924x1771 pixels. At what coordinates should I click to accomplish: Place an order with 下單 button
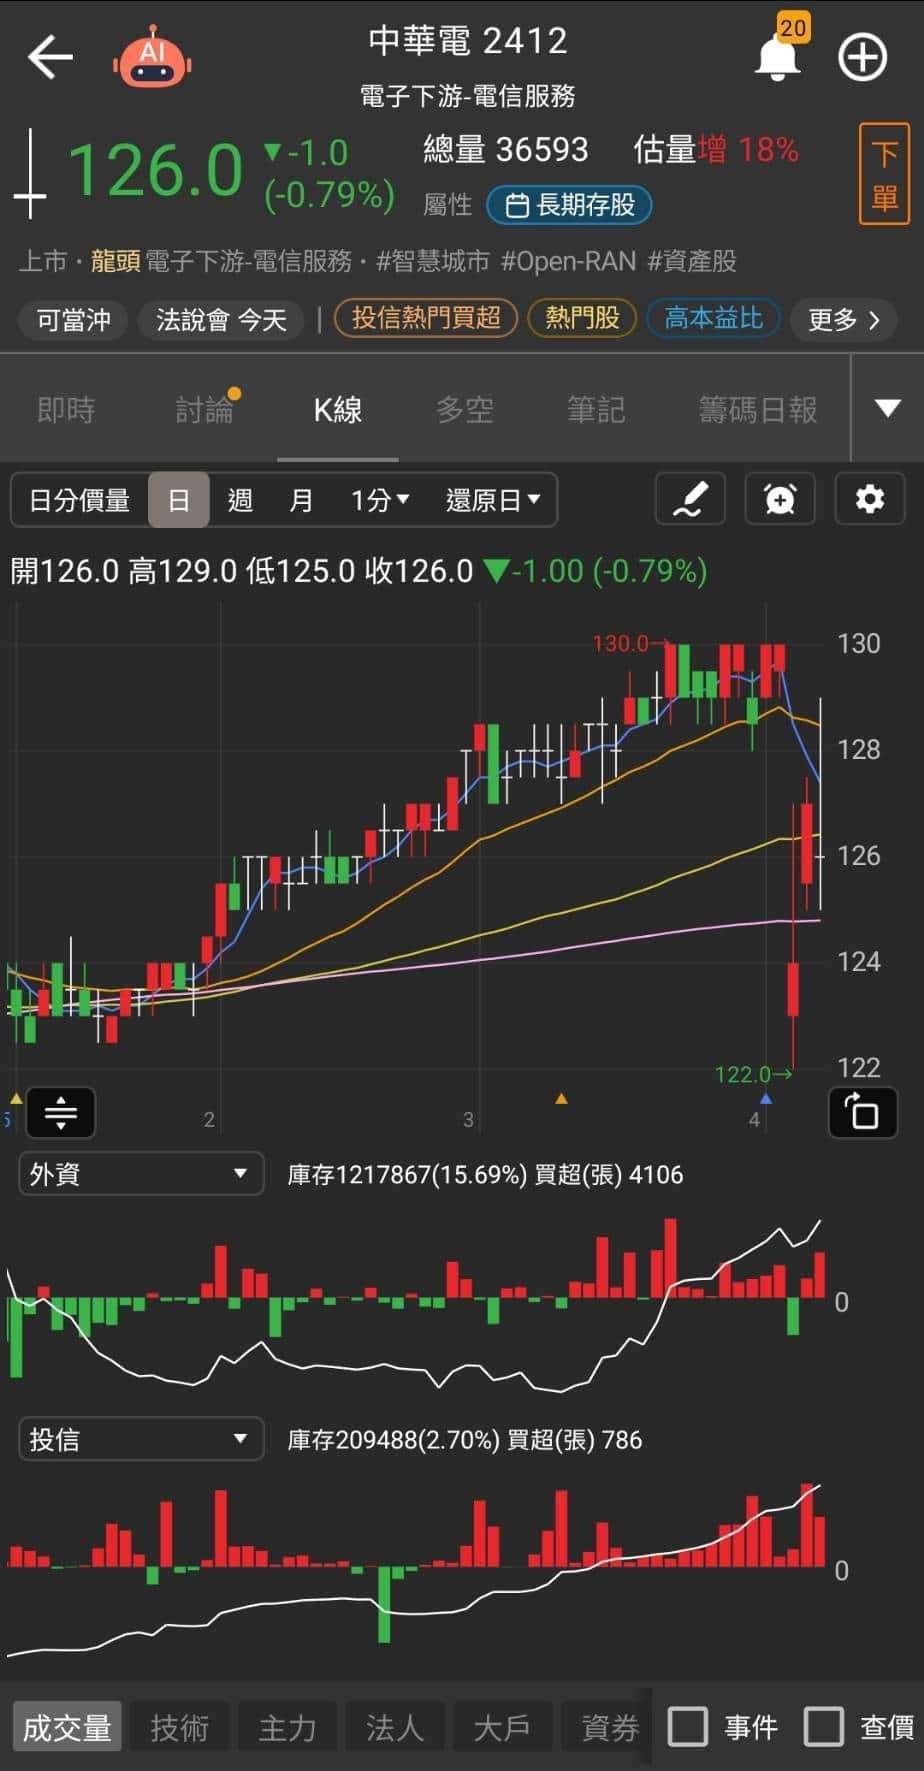884,174
